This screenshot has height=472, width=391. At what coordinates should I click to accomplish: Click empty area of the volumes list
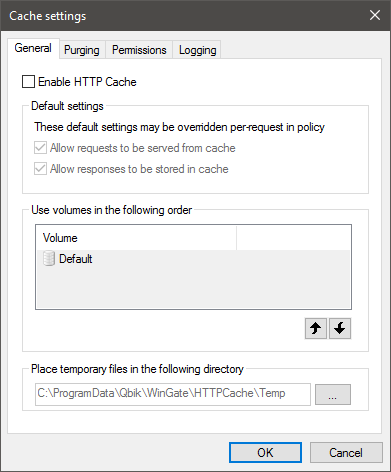coord(193,287)
